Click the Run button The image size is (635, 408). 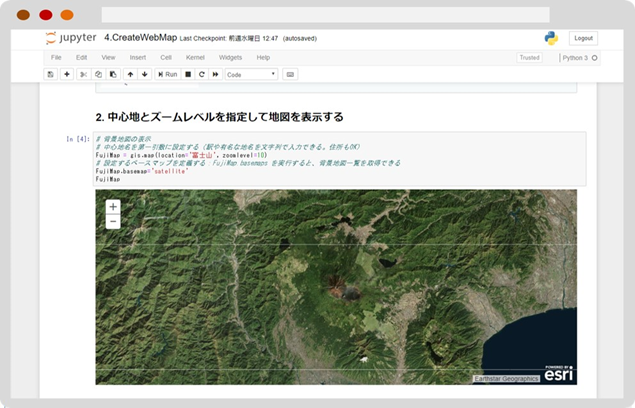(x=168, y=75)
